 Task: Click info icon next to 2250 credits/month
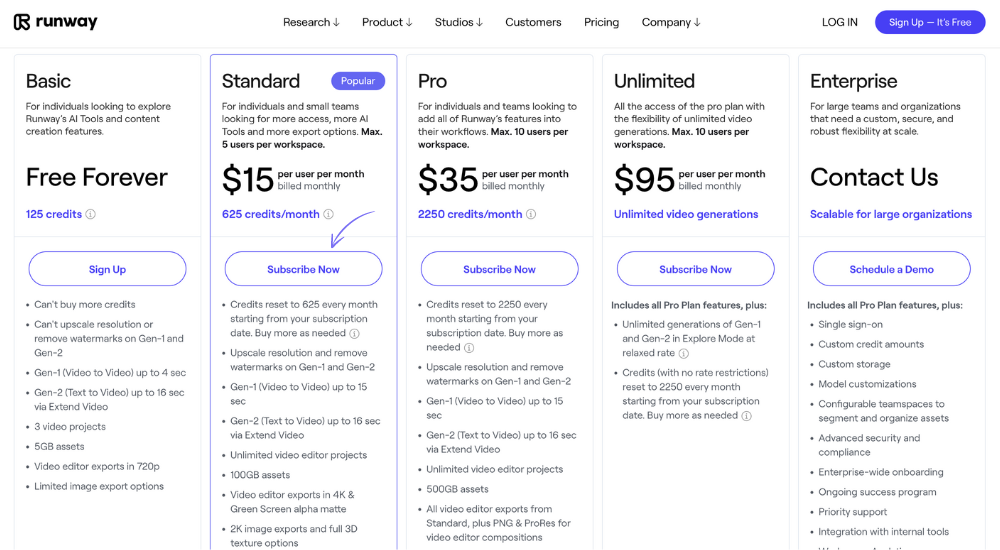point(531,214)
